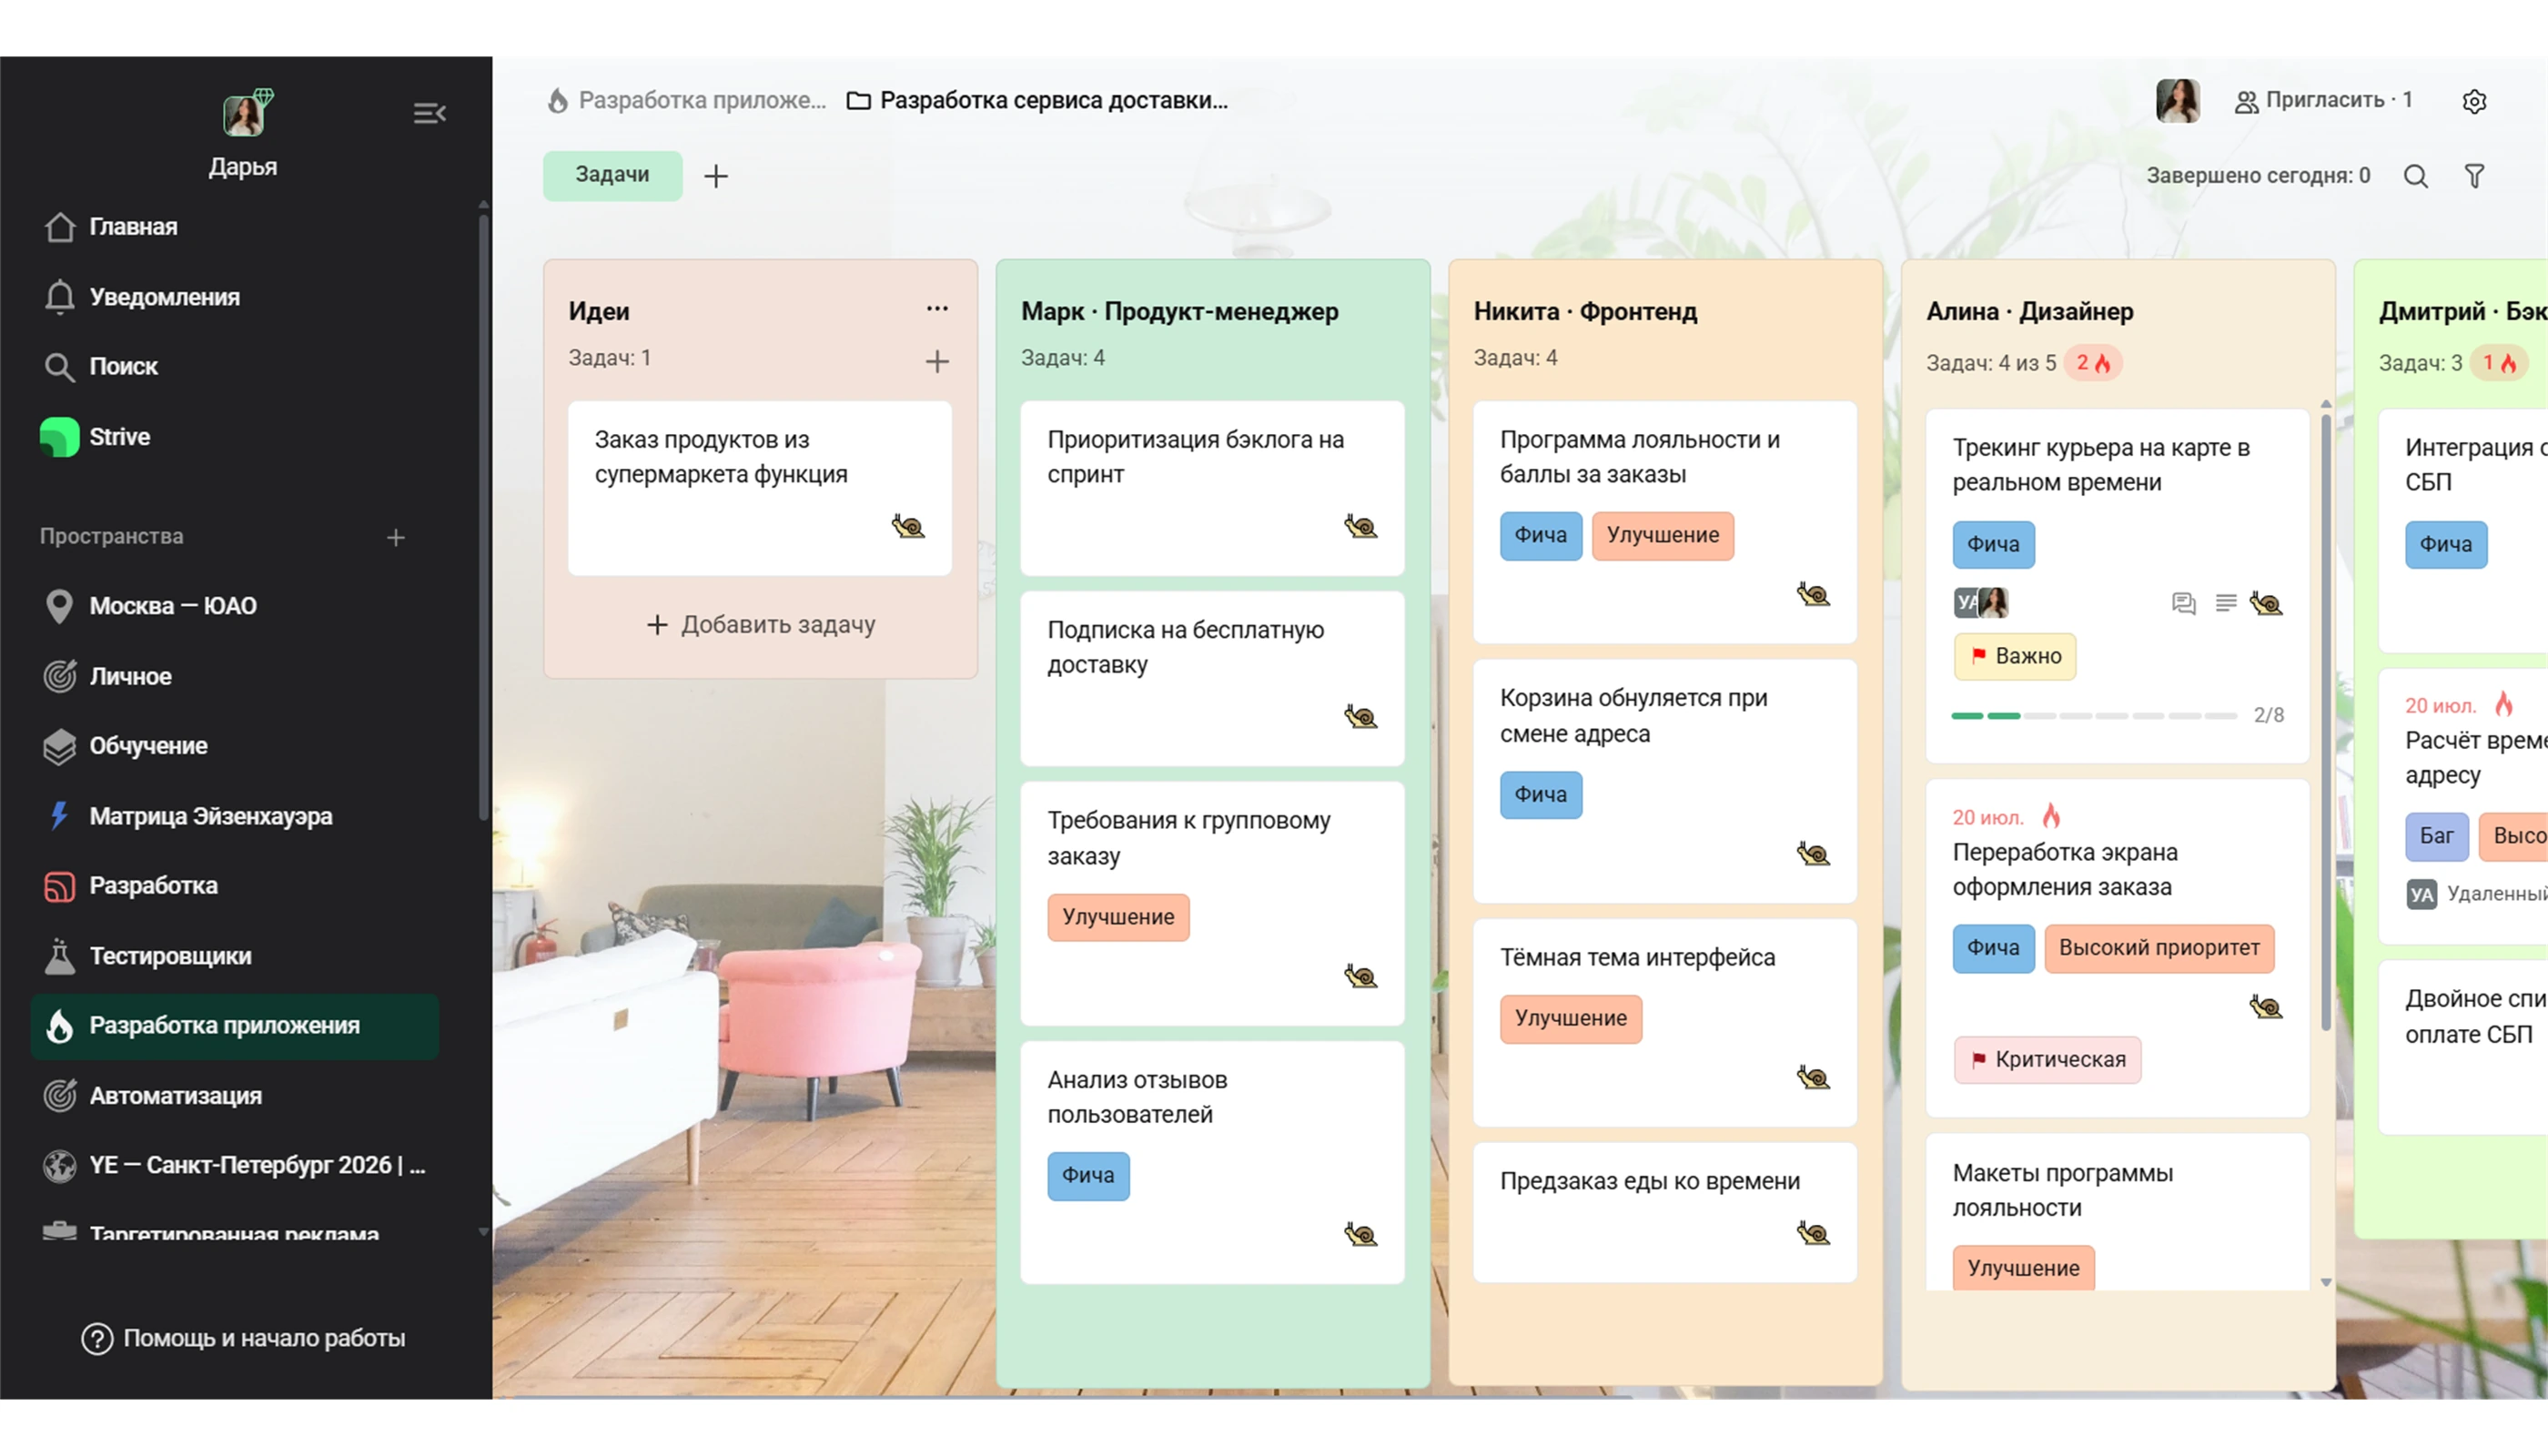
Task: Expand the Разработка приложе... breadcrumb
Action: 688,100
